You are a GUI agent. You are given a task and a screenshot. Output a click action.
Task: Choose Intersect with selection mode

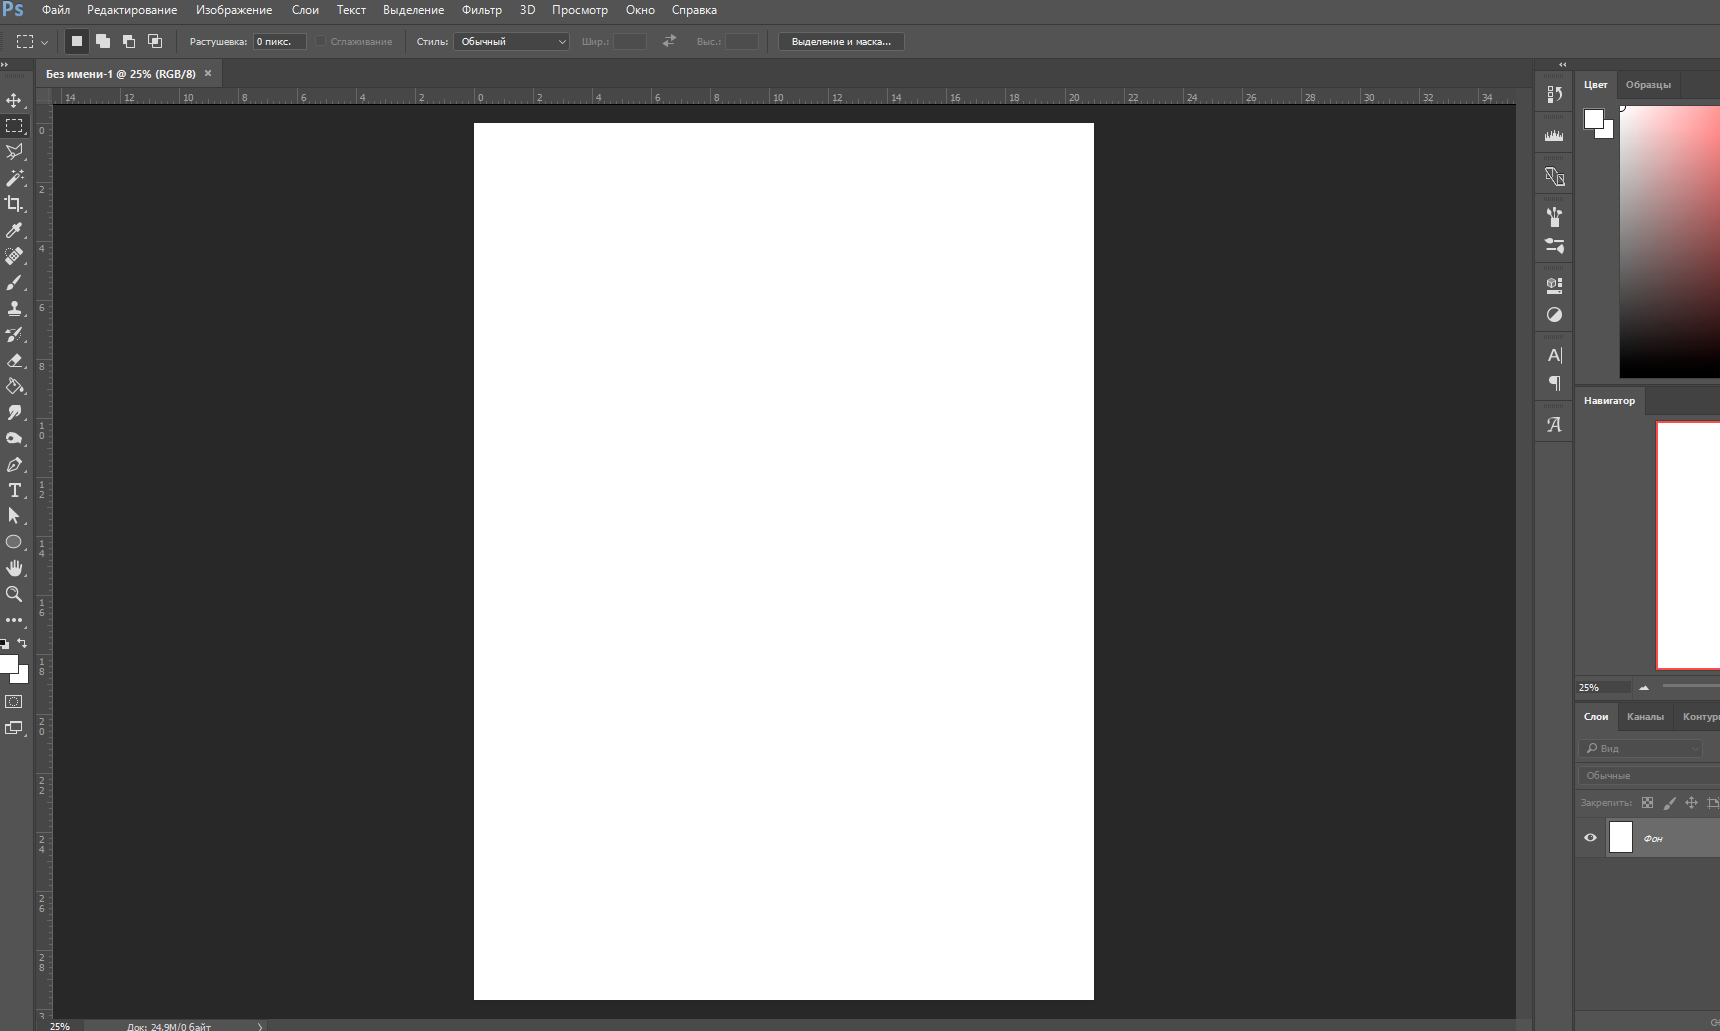coord(154,41)
